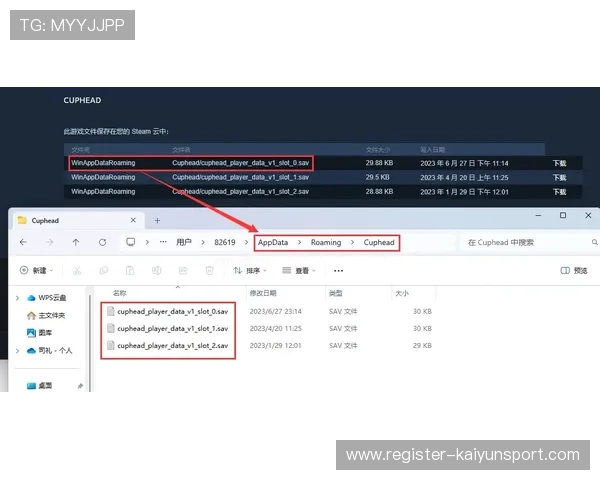Sort by 类型 type column header
This screenshot has width=600, height=480.
(x=336, y=293)
